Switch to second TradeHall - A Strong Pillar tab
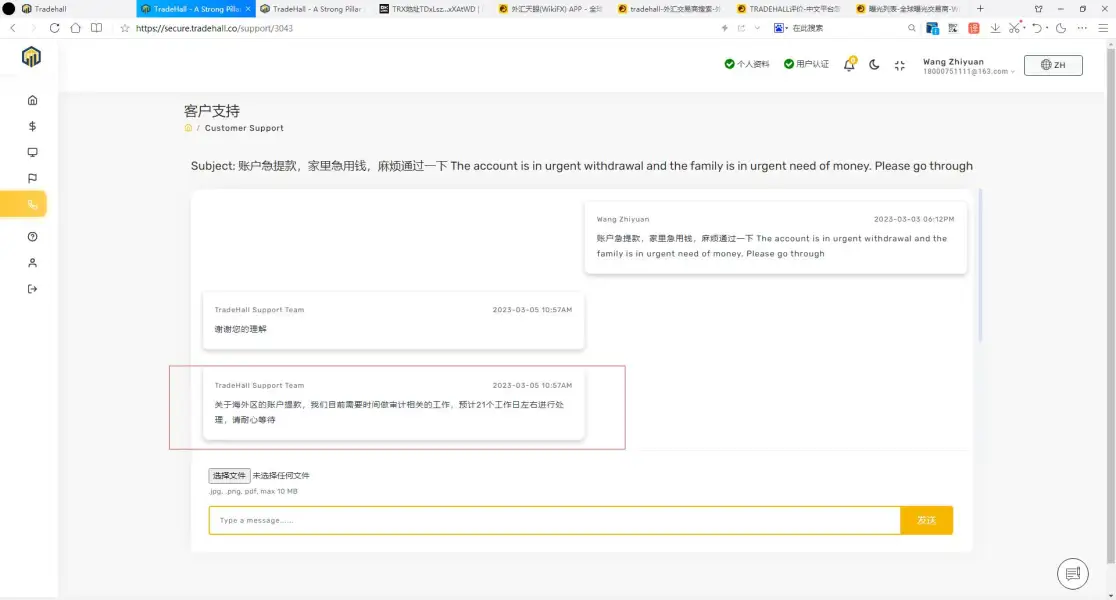 313,9
